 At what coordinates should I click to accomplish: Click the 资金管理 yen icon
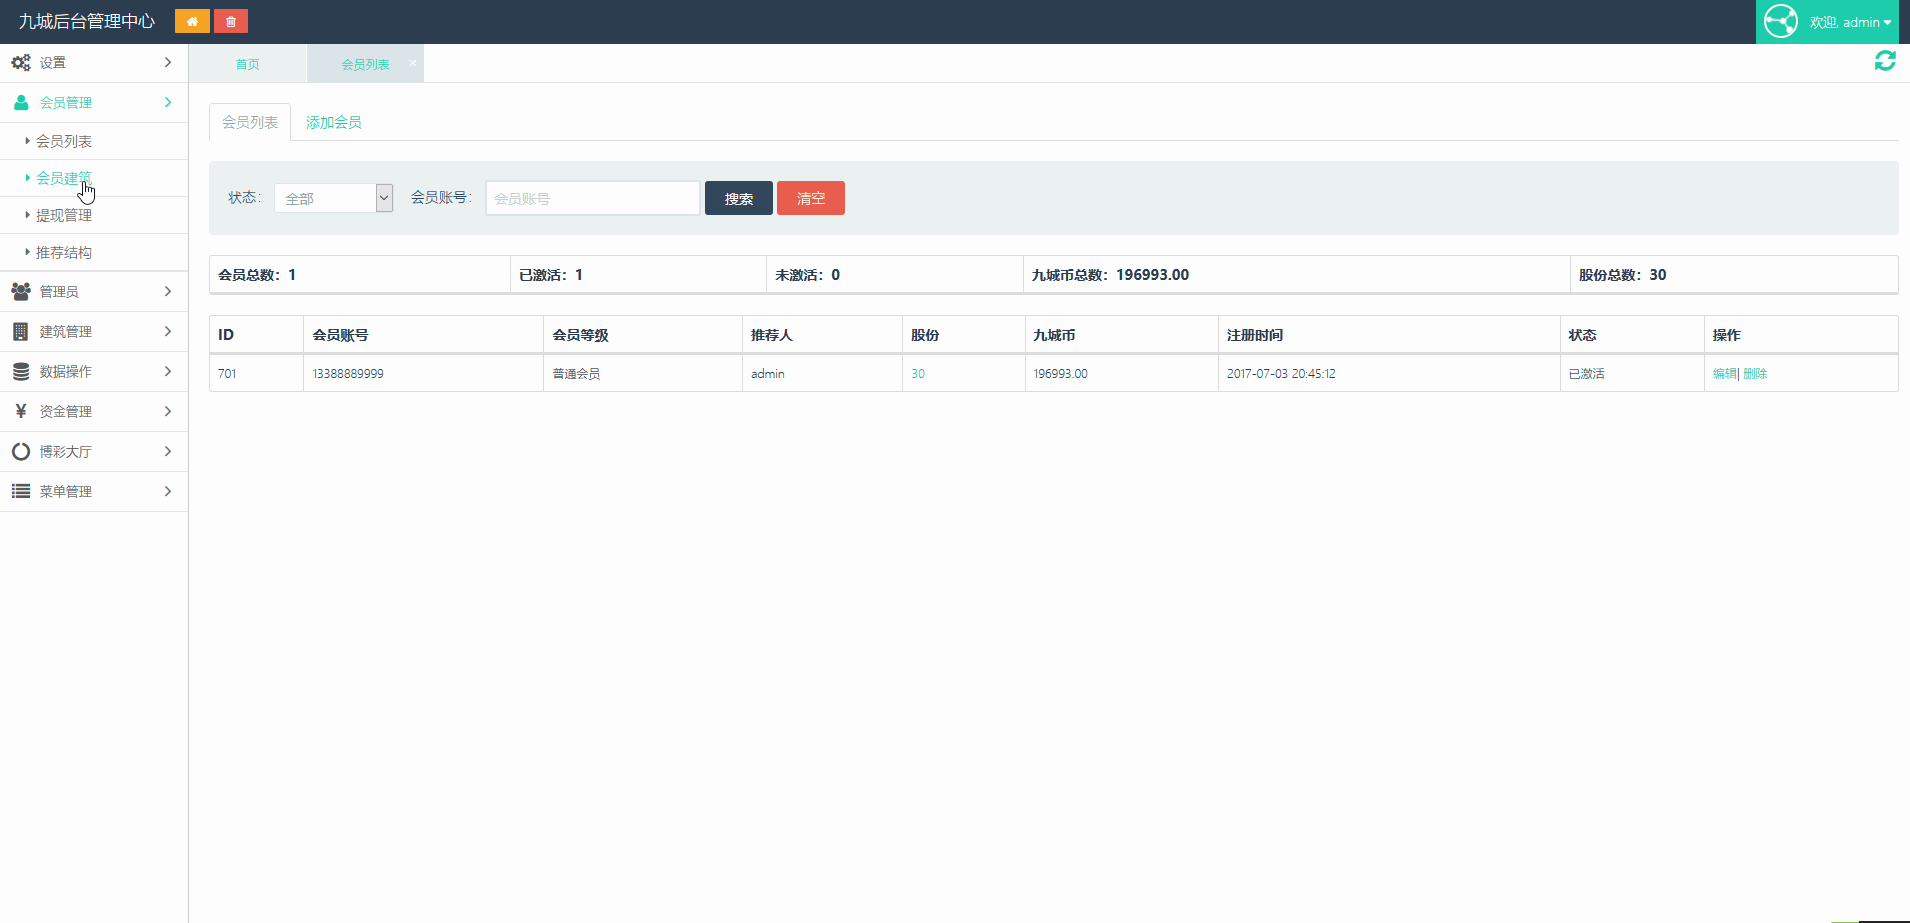(21, 411)
